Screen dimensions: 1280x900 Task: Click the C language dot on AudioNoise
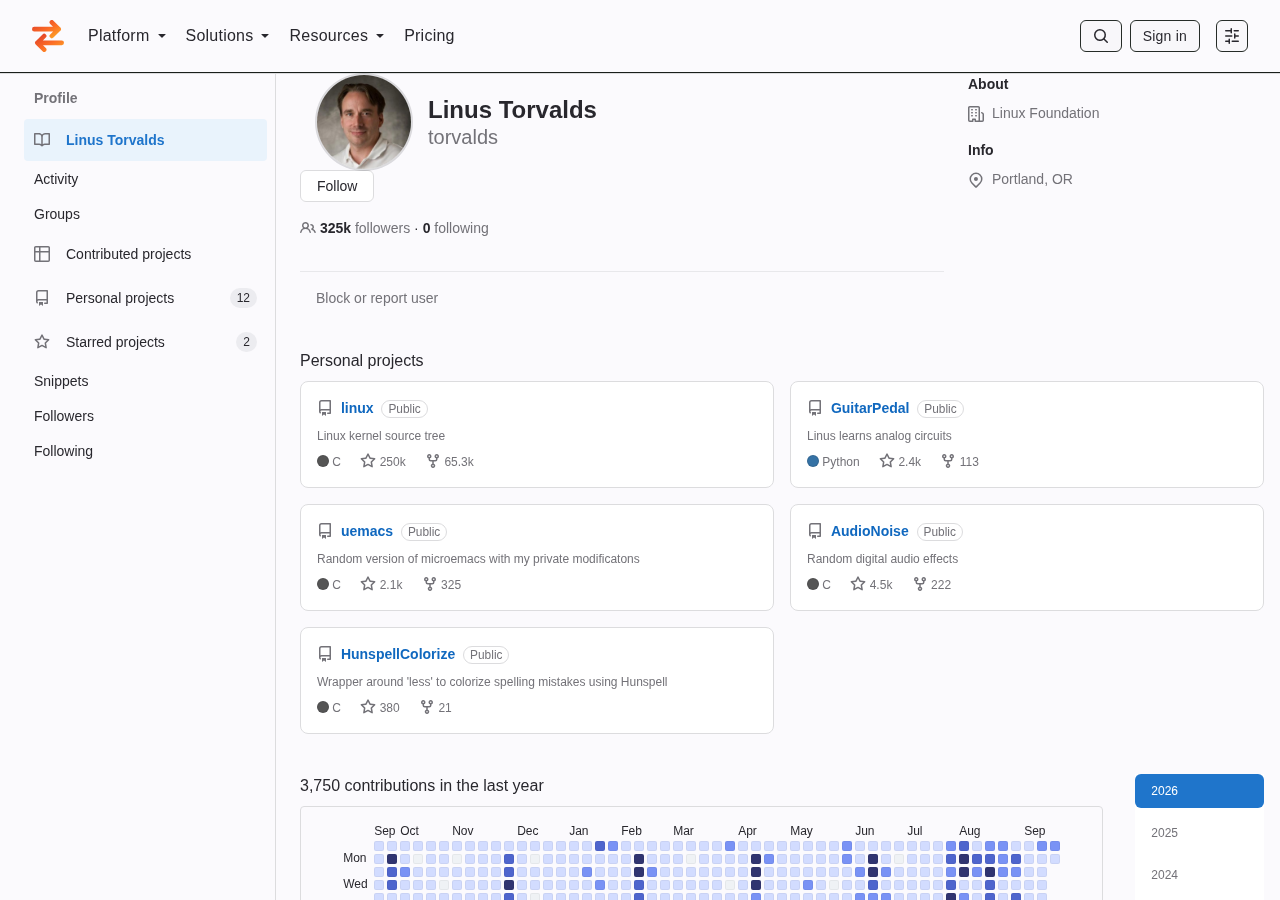(x=813, y=584)
